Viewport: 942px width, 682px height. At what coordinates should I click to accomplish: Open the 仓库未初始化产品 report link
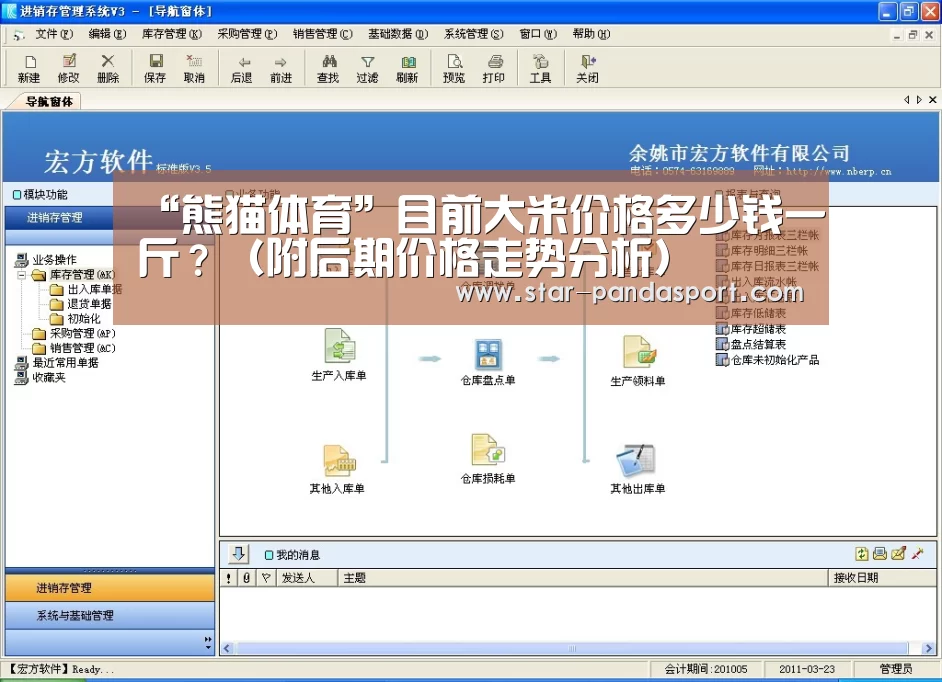pos(767,360)
